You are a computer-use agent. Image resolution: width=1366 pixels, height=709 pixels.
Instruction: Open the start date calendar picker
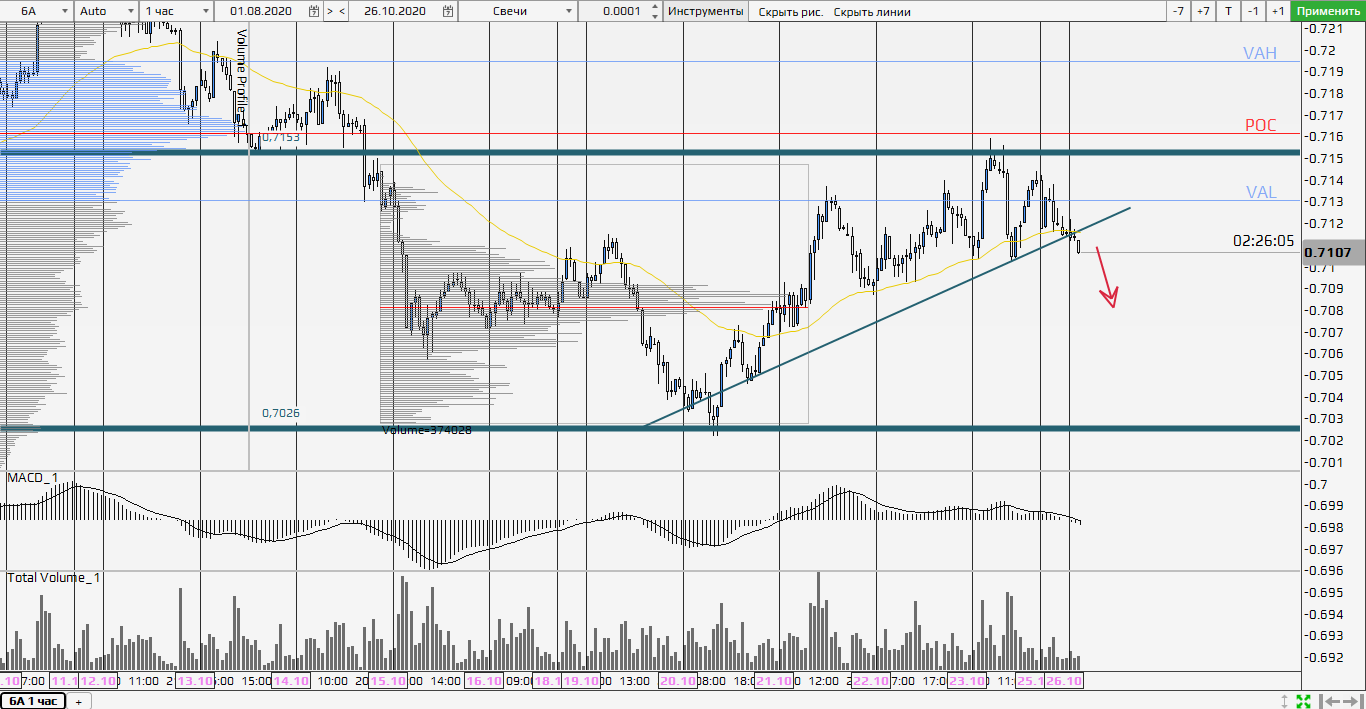(x=315, y=11)
